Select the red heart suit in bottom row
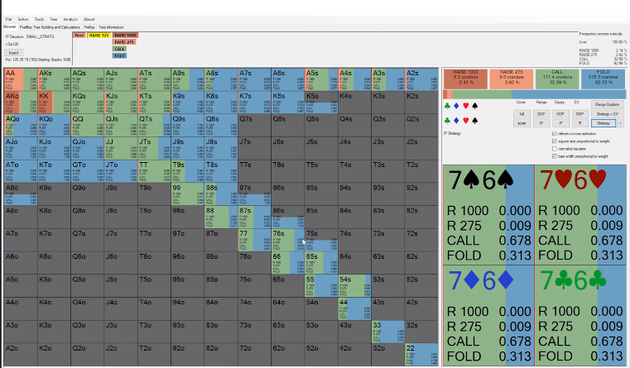This screenshot has width=630, height=368. click(x=466, y=121)
